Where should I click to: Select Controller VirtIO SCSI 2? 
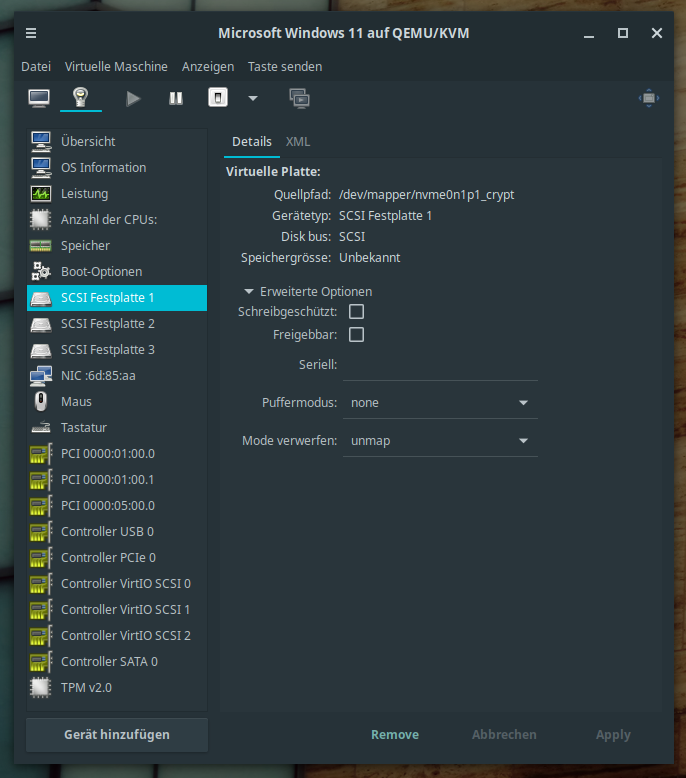tap(117, 636)
